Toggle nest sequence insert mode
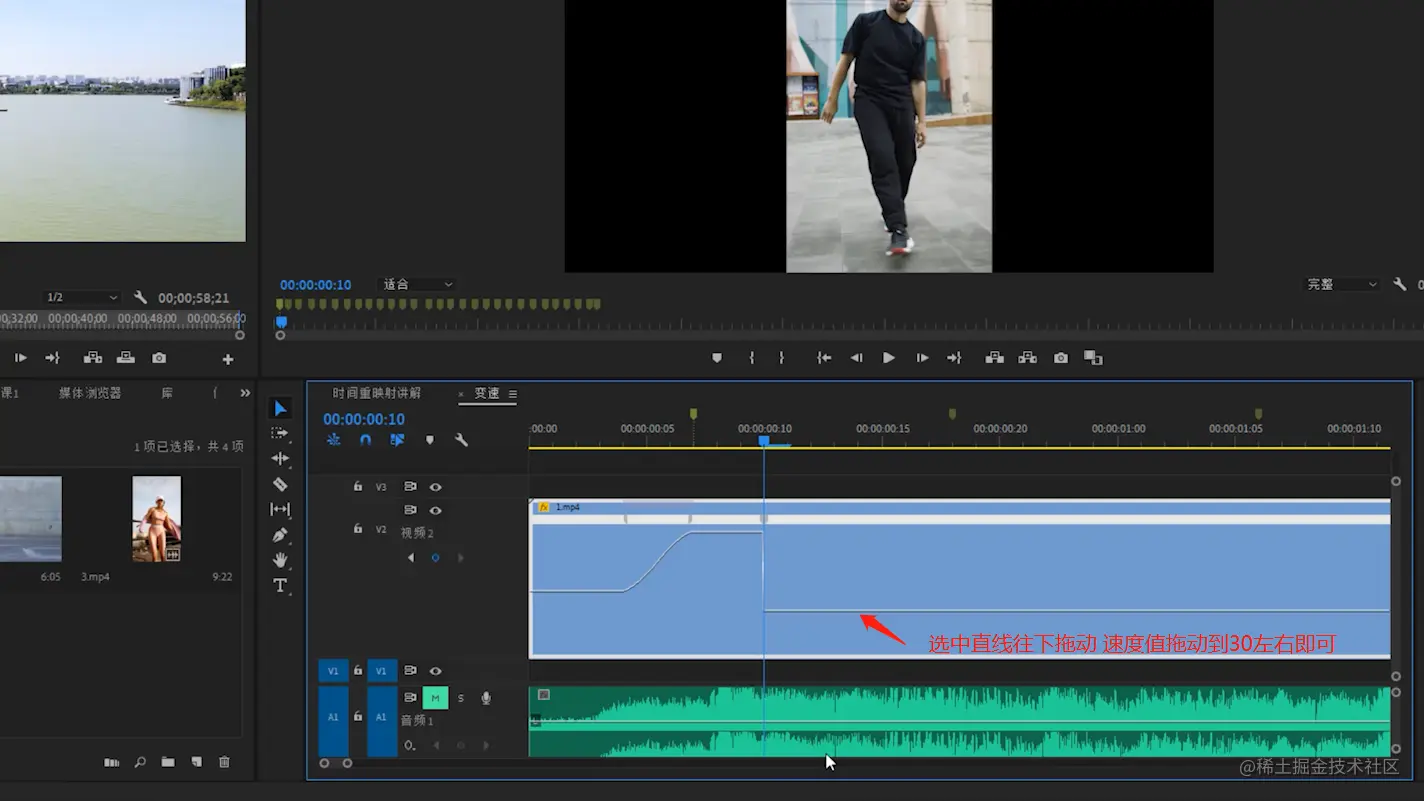The height and width of the screenshot is (801, 1424). click(x=333, y=440)
